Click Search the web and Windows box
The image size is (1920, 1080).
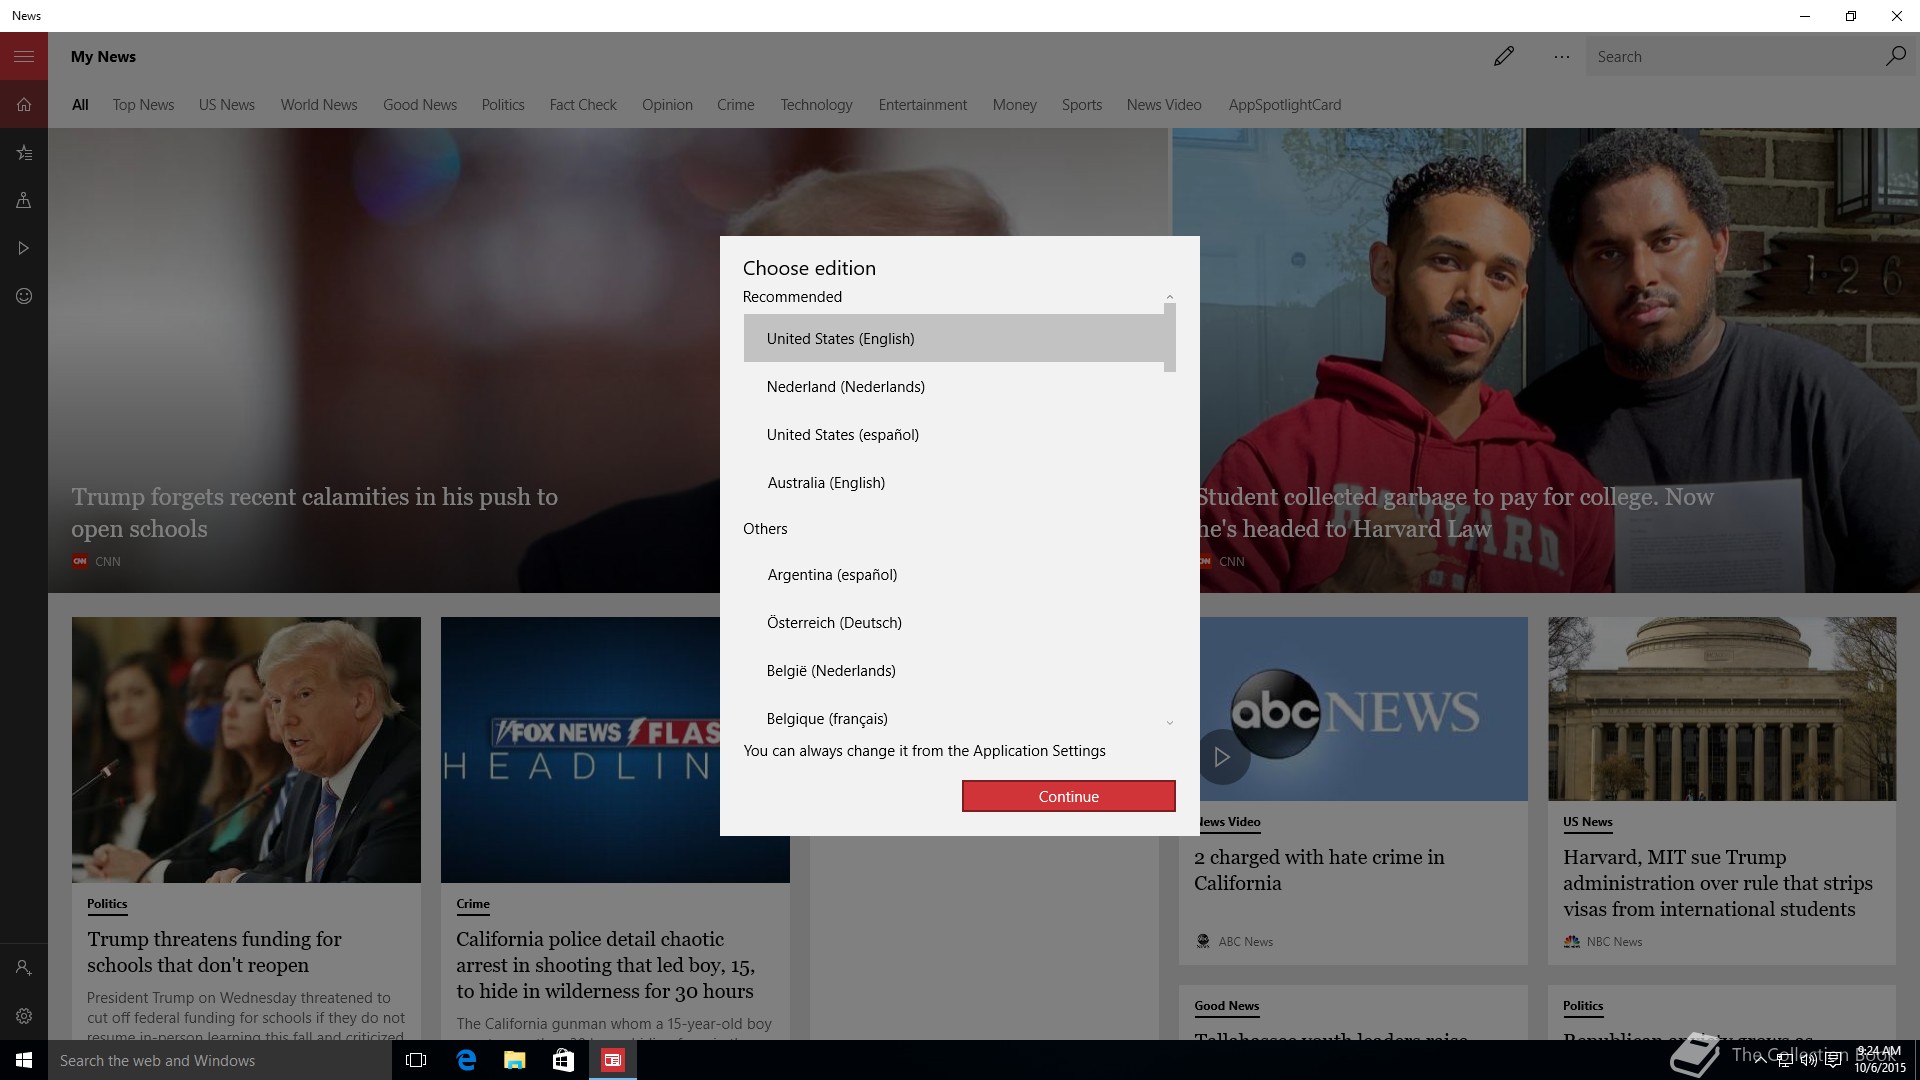click(220, 1060)
